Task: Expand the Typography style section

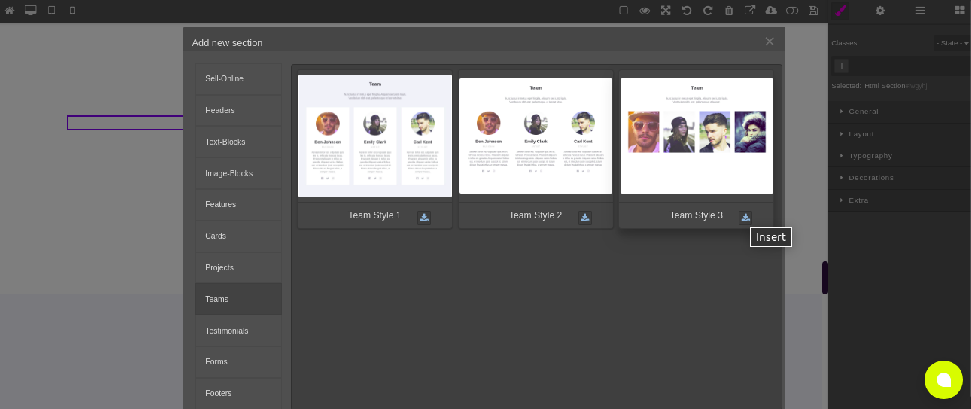Action: (899, 156)
